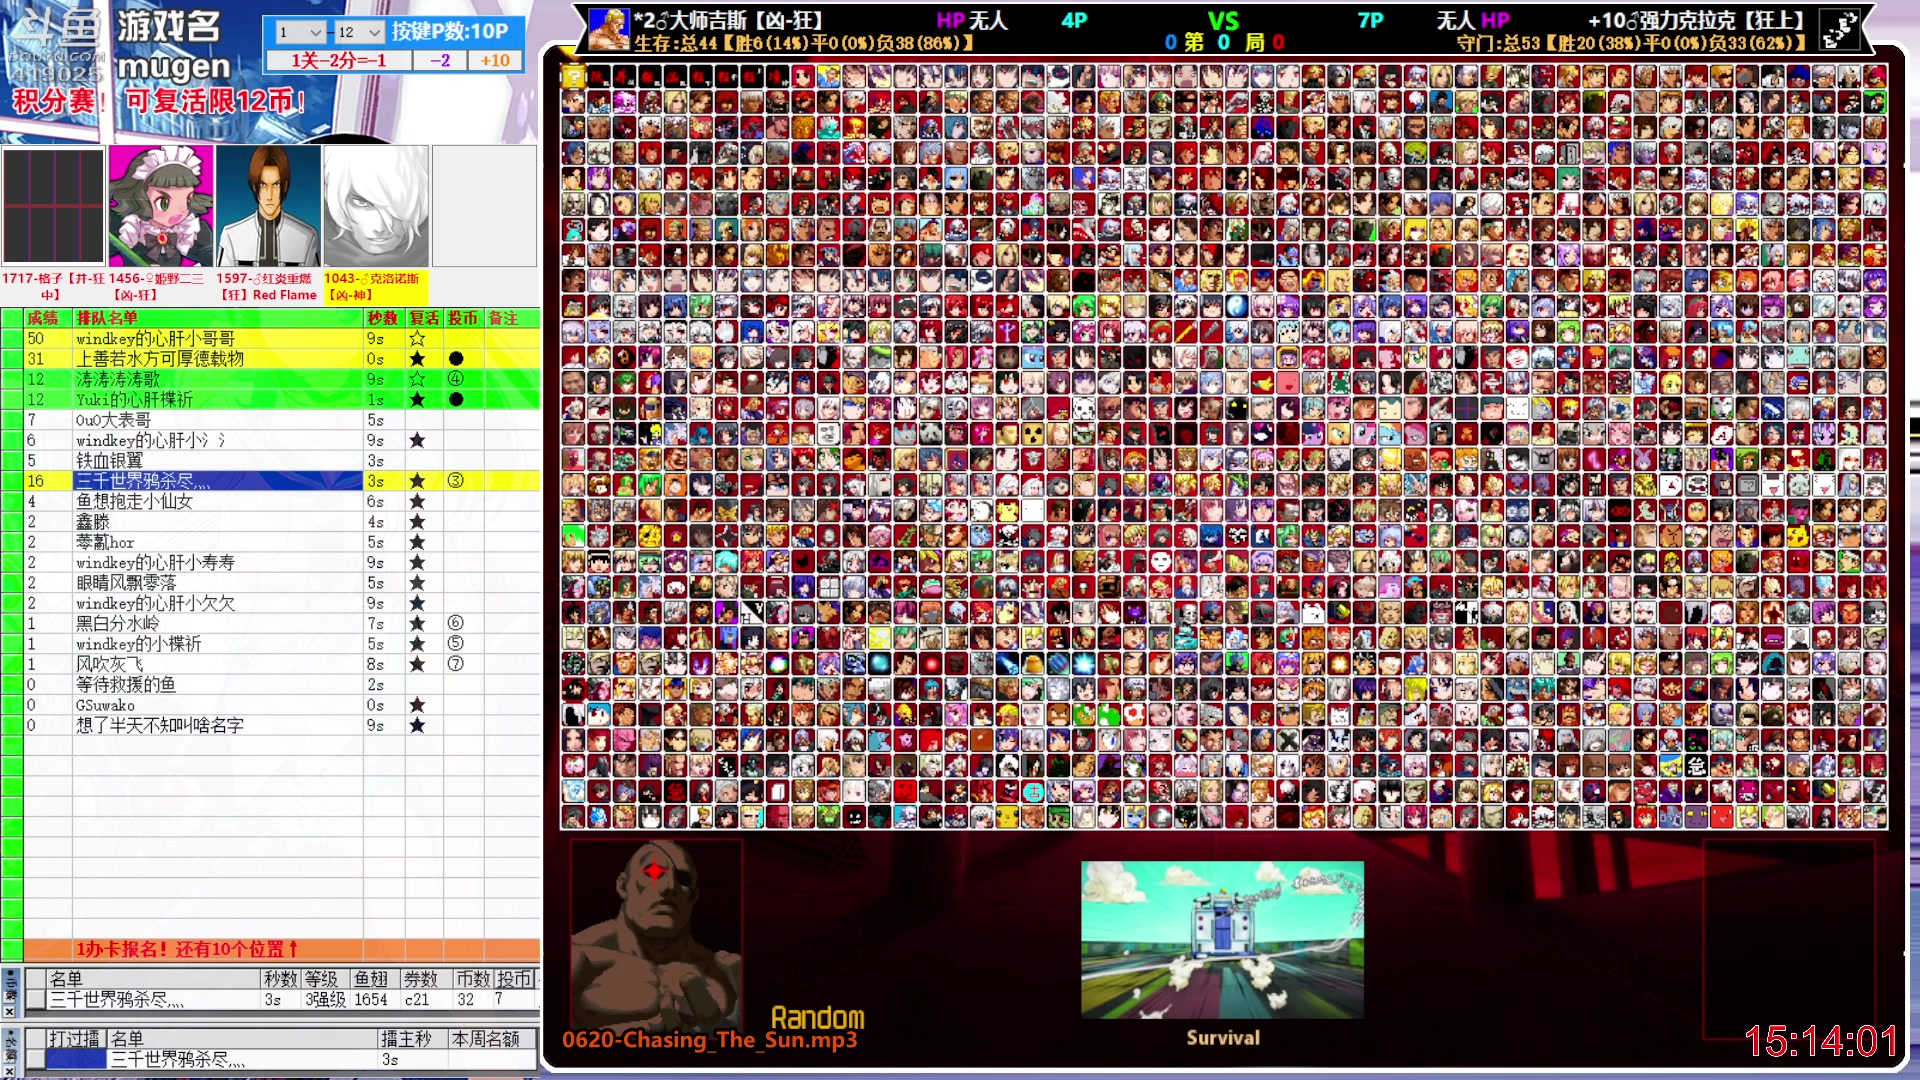Click the 0620-Chasing_The_Sun.mp3 track label
Screen dimensions: 1920x1080
coord(710,1040)
